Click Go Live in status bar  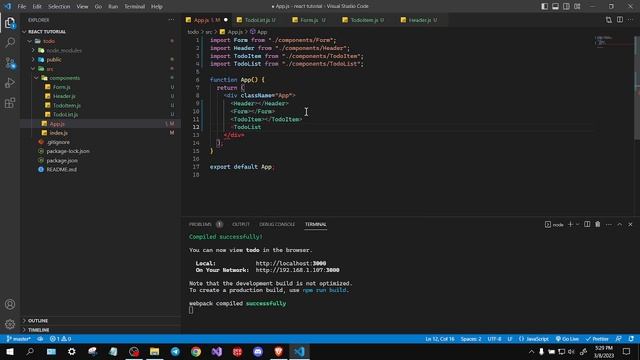(567, 339)
